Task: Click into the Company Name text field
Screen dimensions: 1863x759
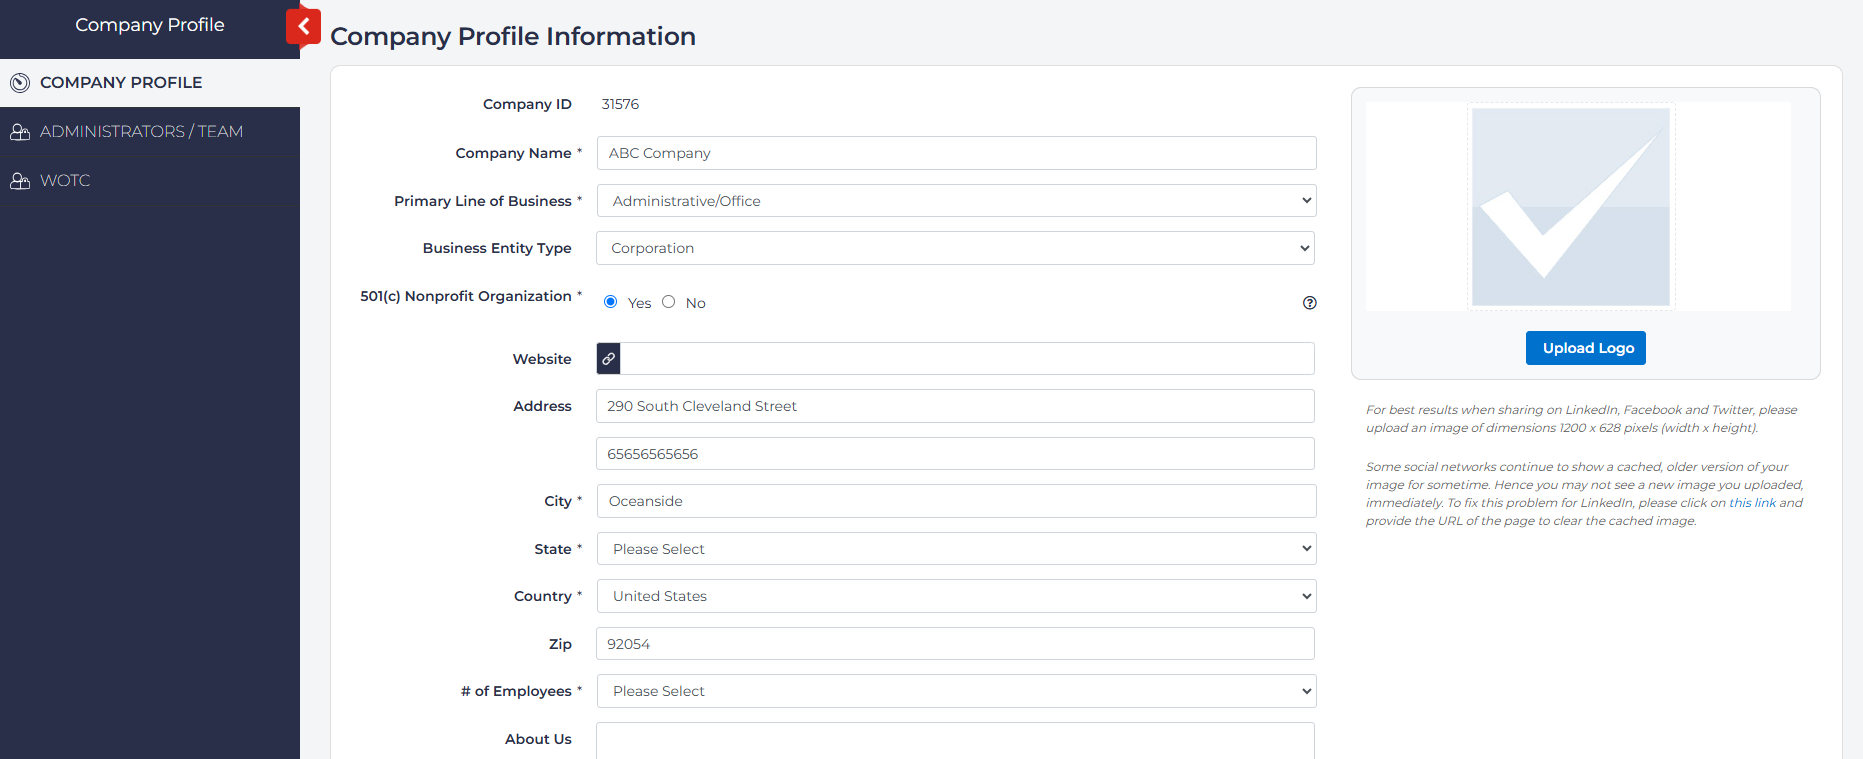Action: pos(955,153)
